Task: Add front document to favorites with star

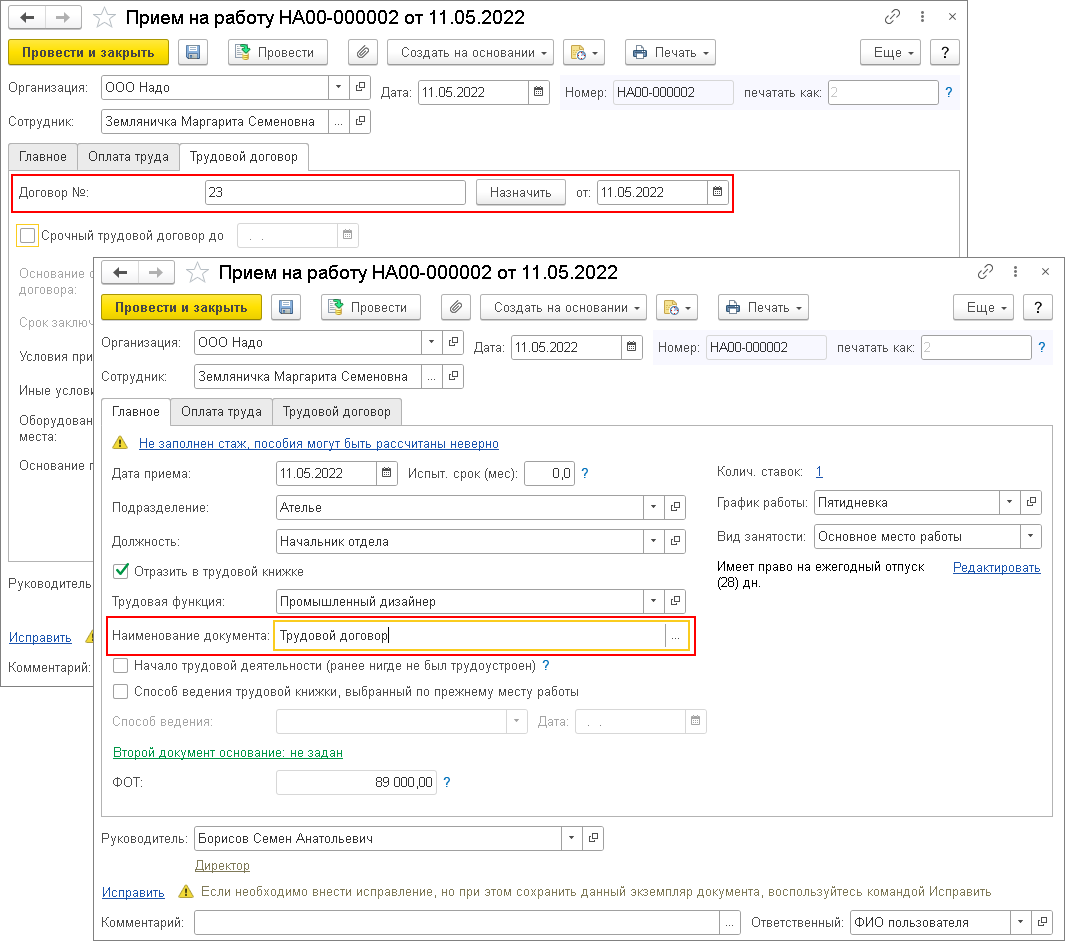Action: [198, 272]
